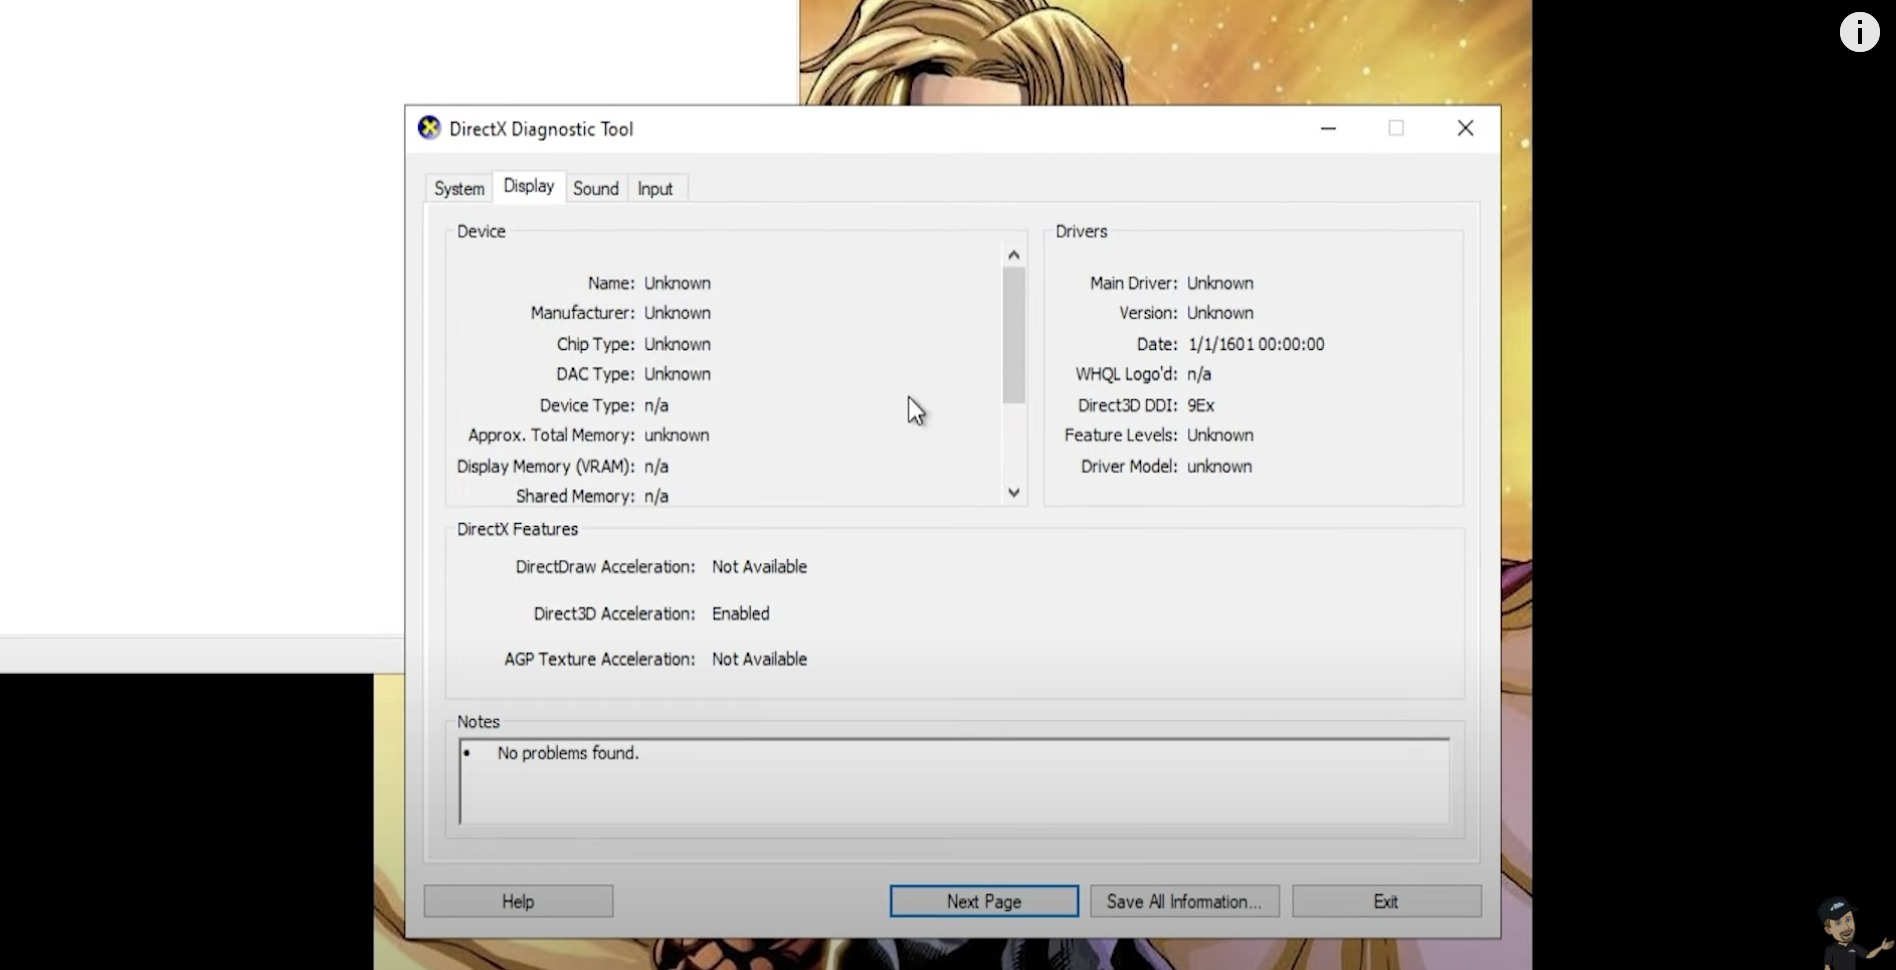Screen dimensions: 1896x970
Task: Click the DirectX Diagnostic Tool title bar icon
Action: [x=429, y=128]
